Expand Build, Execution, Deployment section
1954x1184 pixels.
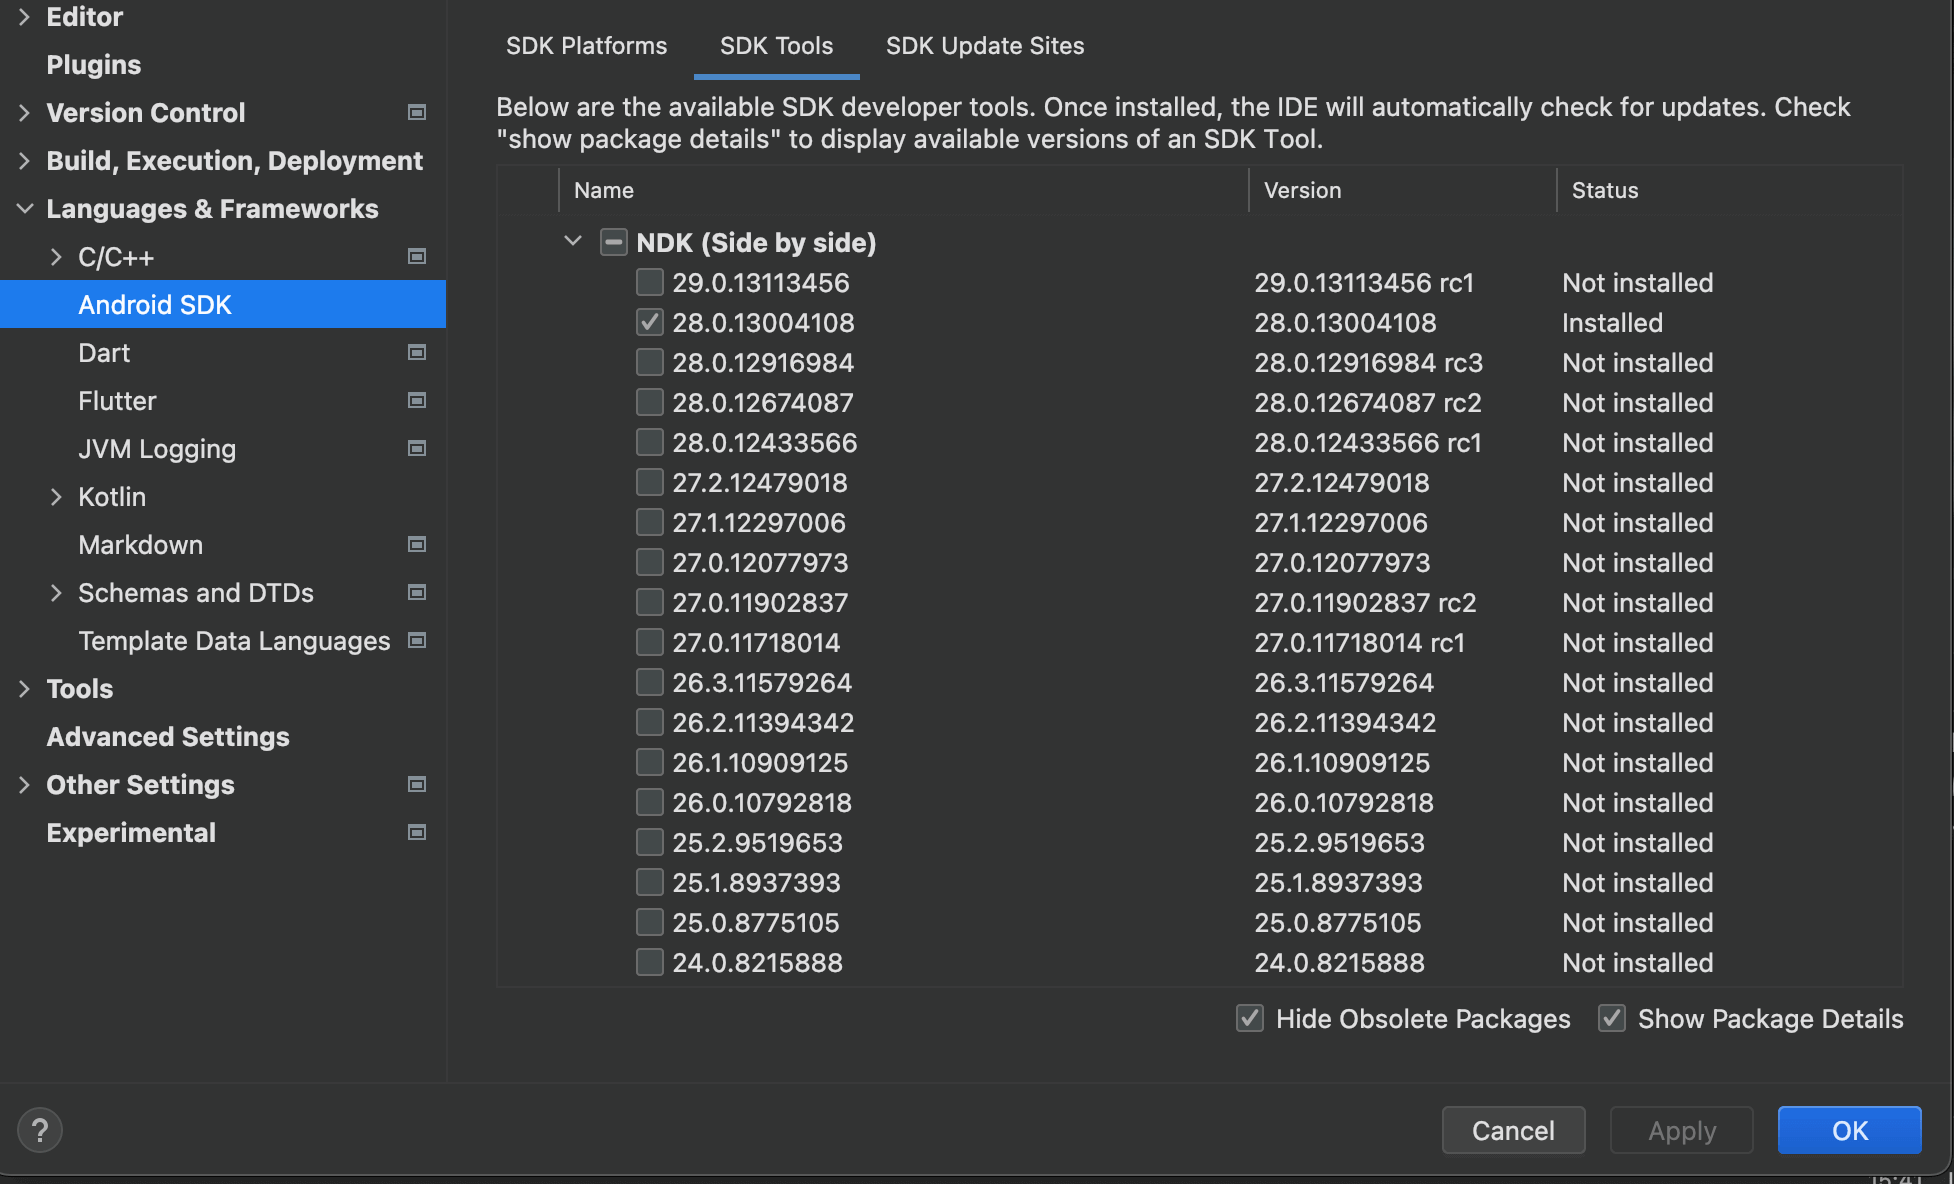[24, 161]
